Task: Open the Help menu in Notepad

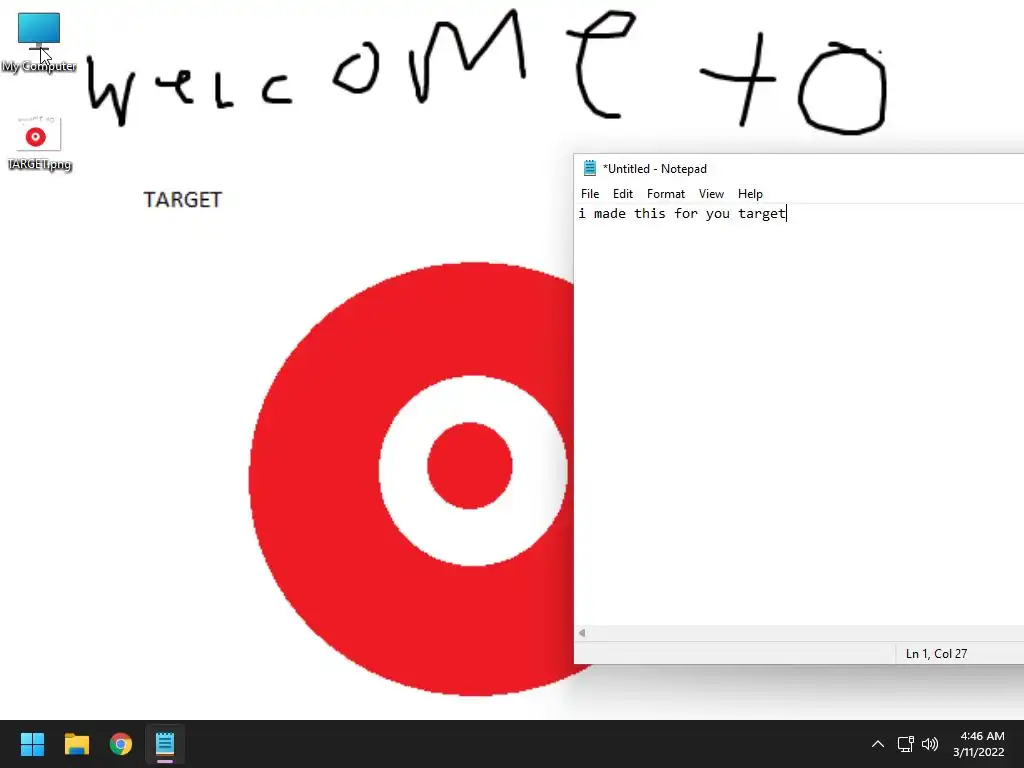Action: pos(750,194)
